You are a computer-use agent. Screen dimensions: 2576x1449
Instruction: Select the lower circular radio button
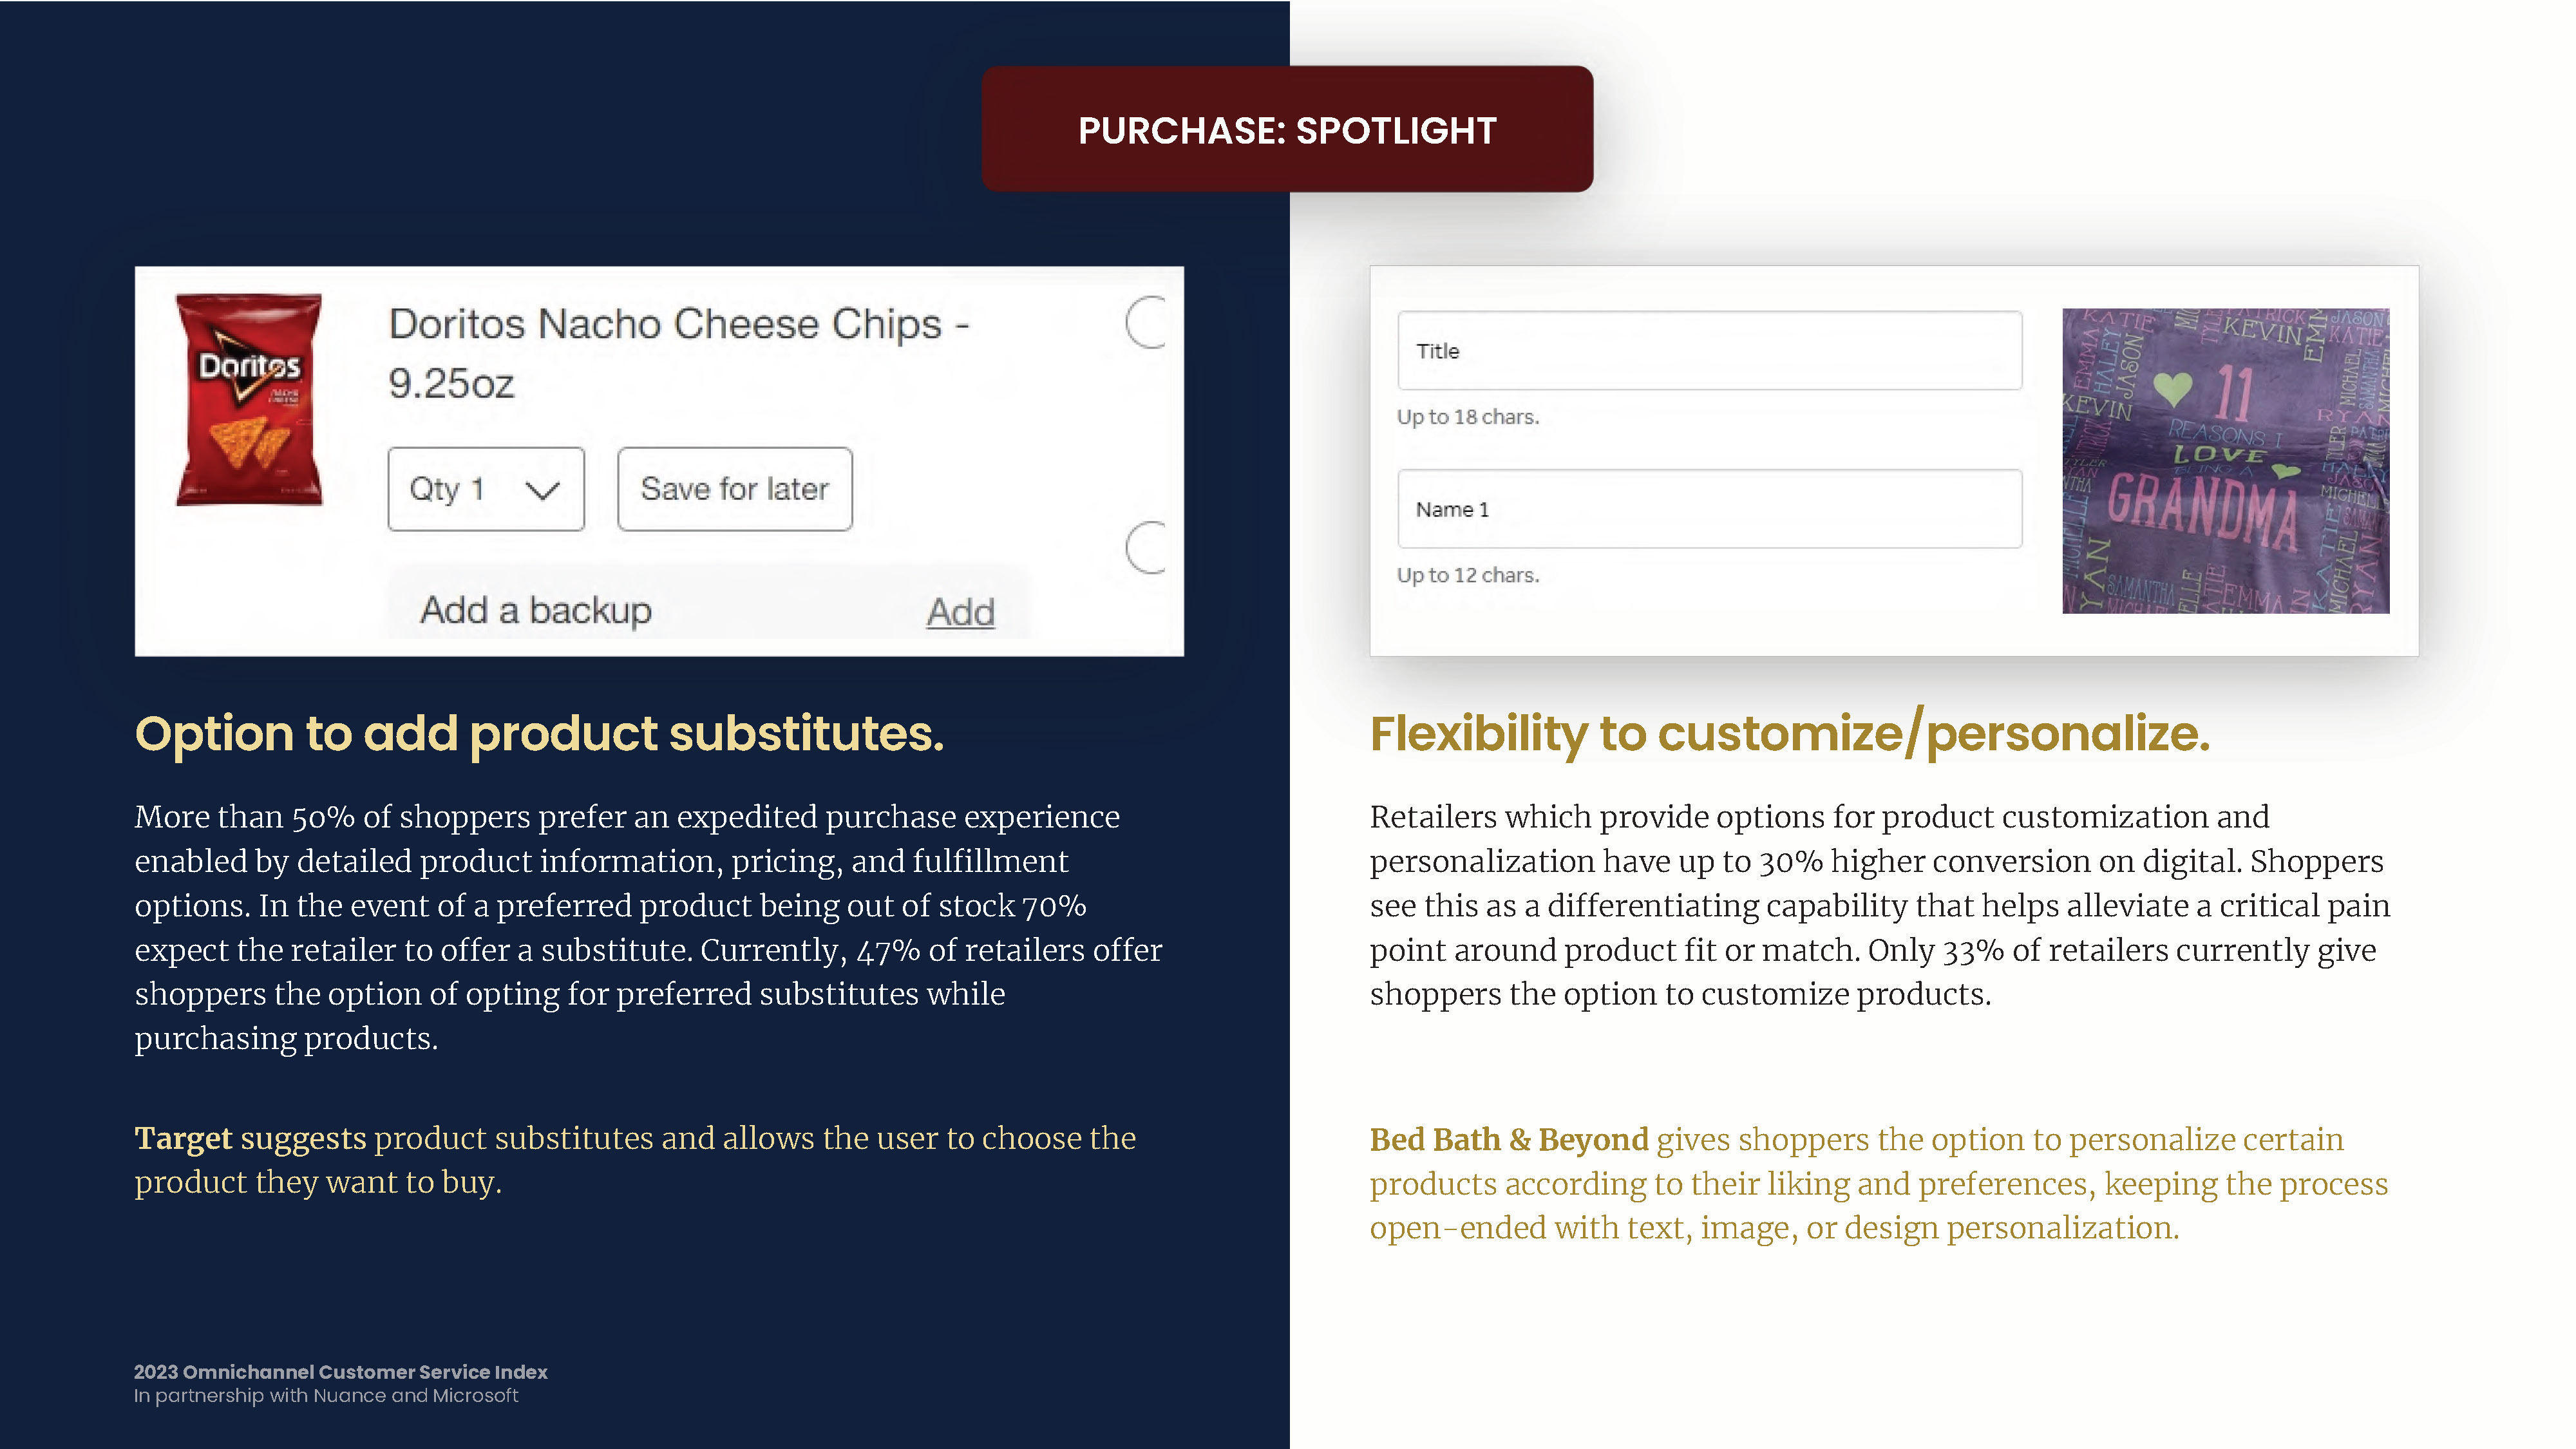click(1147, 548)
